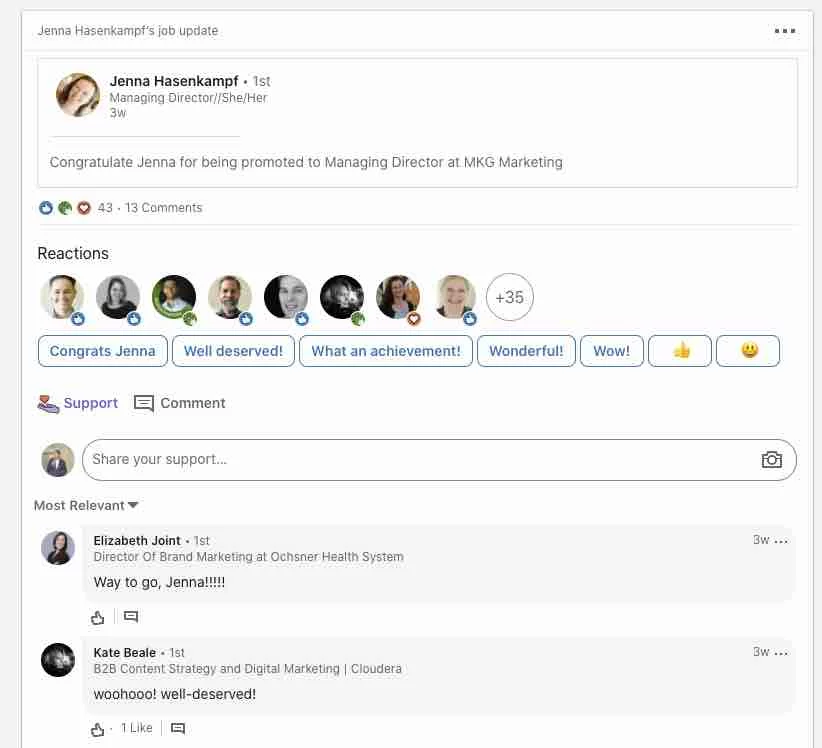Click the thumbs-up emoji quick reply

click(x=681, y=351)
